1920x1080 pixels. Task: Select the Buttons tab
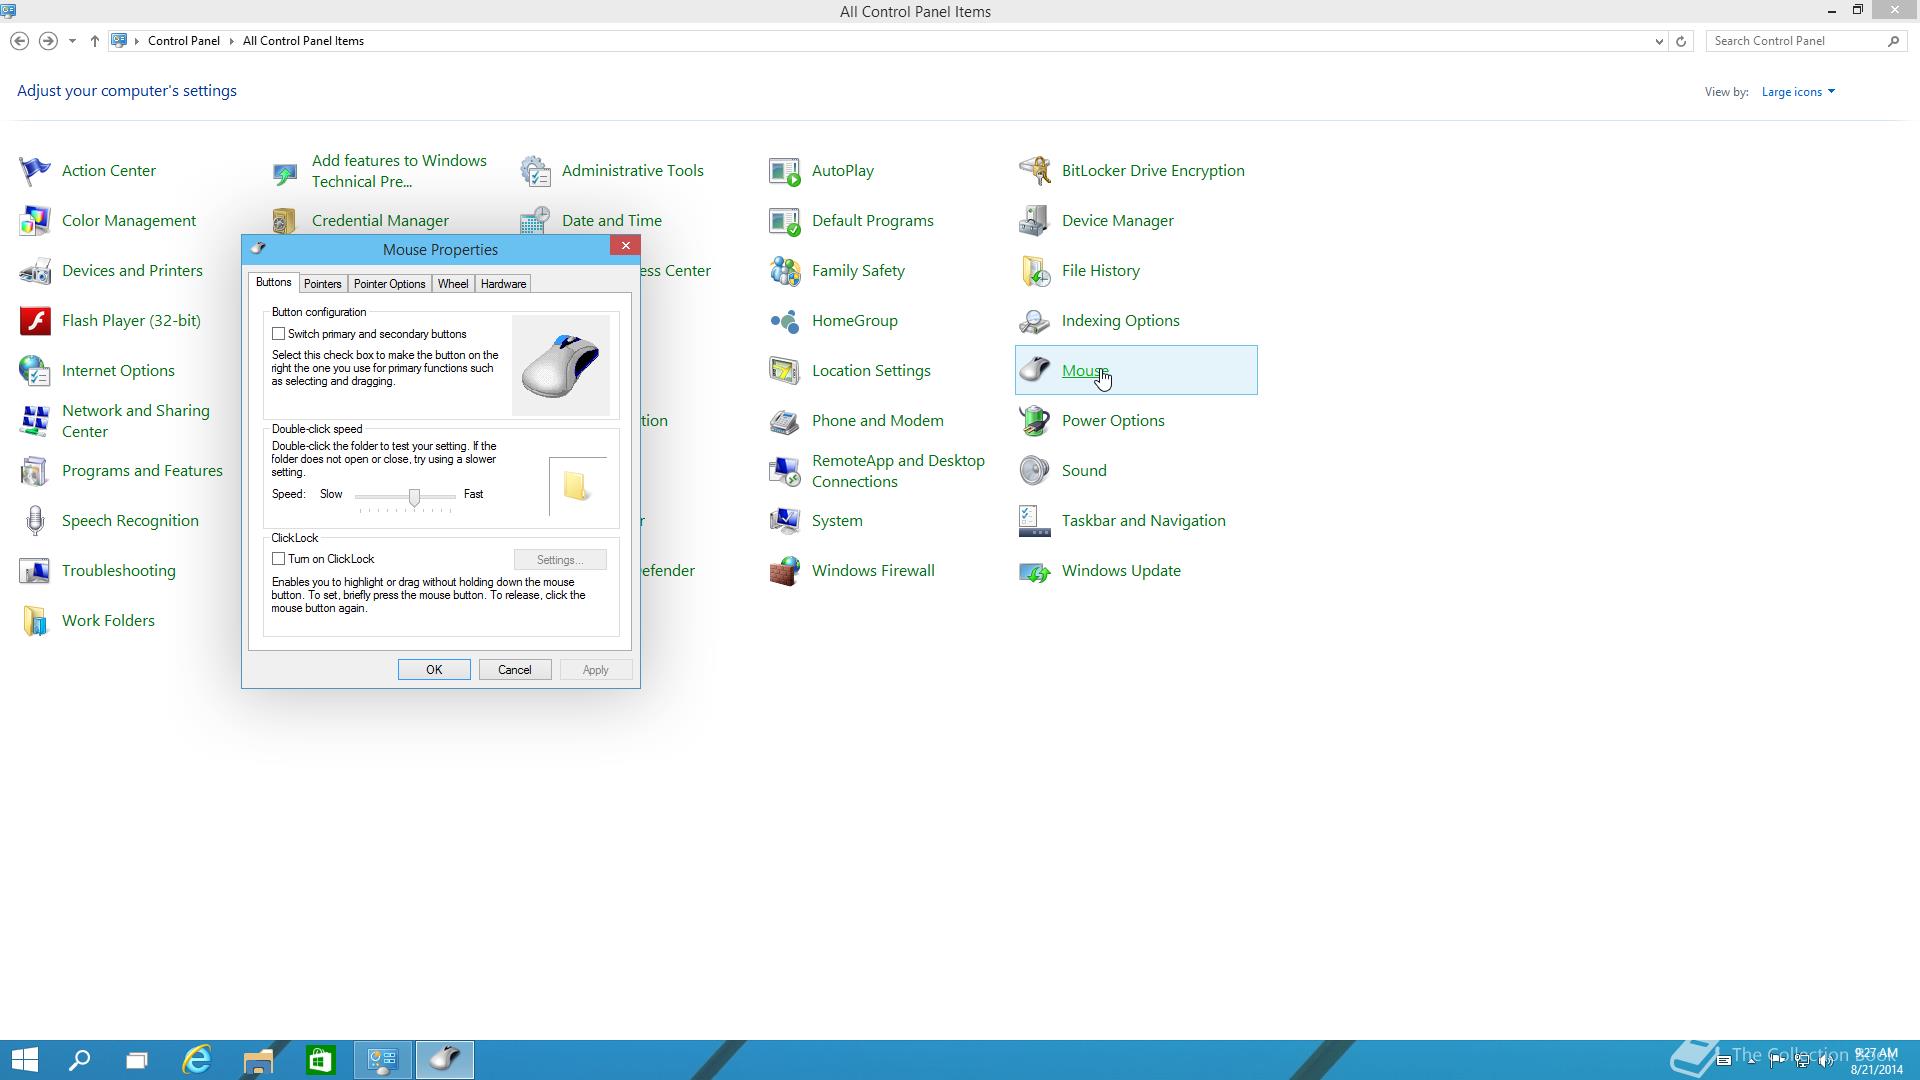pos(273,283)
